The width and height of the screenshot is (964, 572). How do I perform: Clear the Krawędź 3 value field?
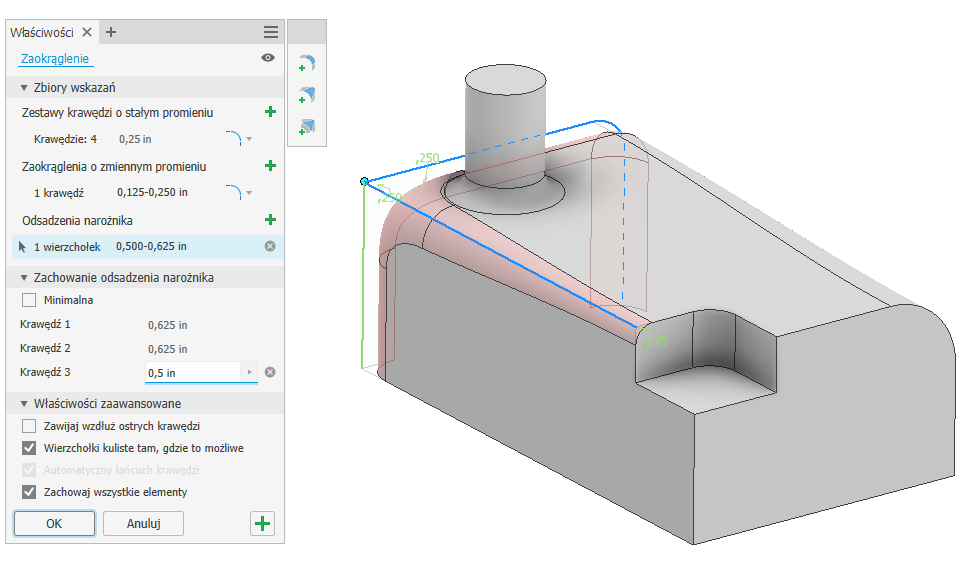[270, 372]
